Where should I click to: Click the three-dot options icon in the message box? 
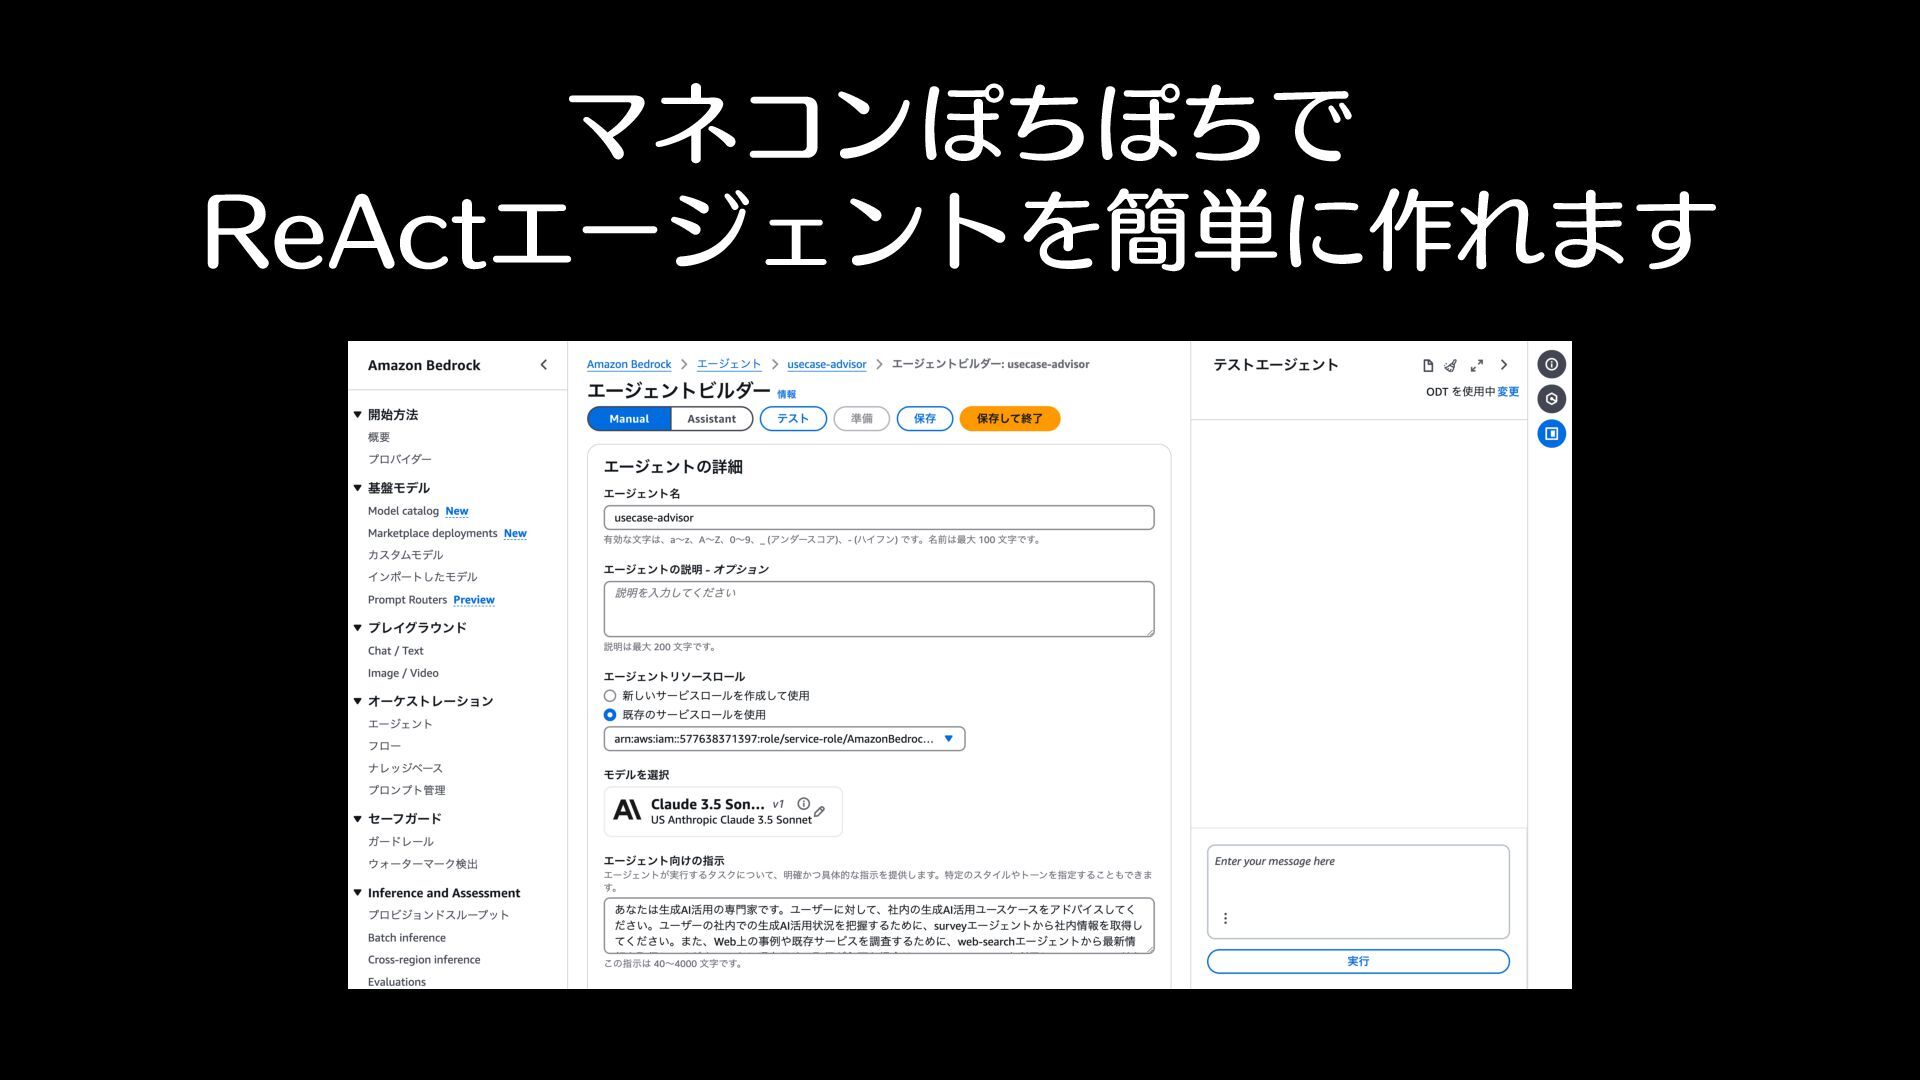[1225, 918]
